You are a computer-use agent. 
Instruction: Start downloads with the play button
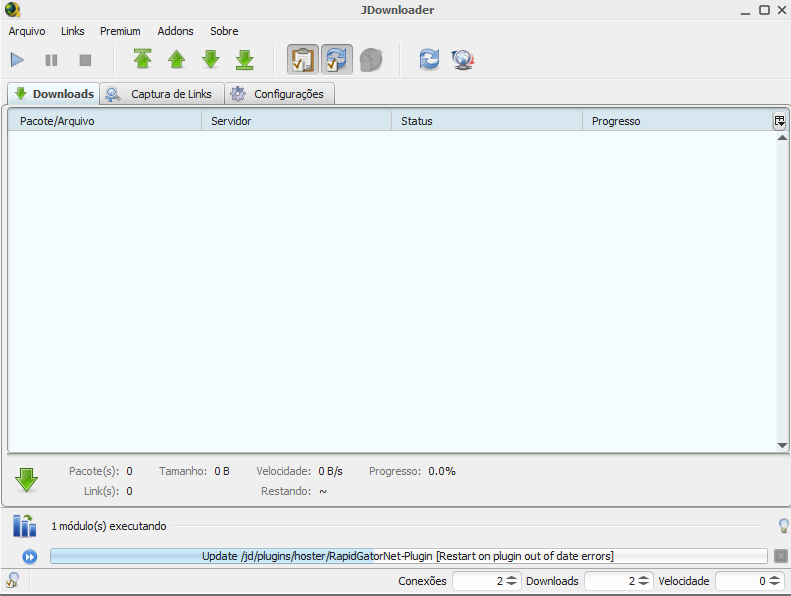point(18,60)
